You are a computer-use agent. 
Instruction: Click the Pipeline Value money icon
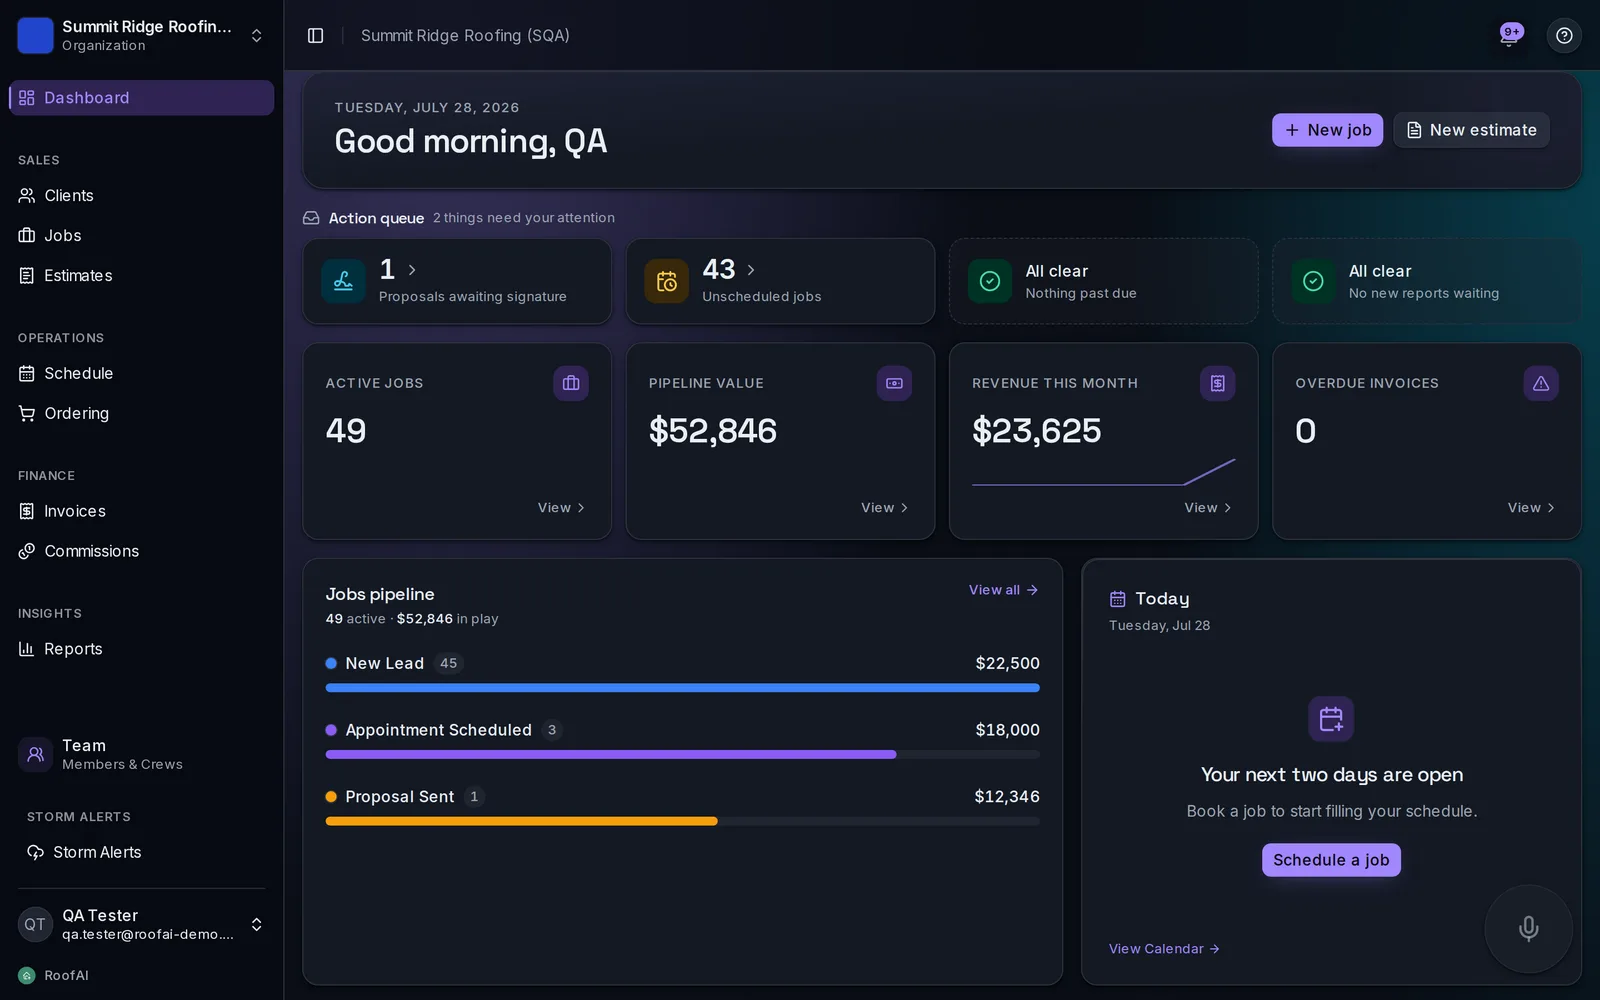pyautogui.click(x=894, y=383)
